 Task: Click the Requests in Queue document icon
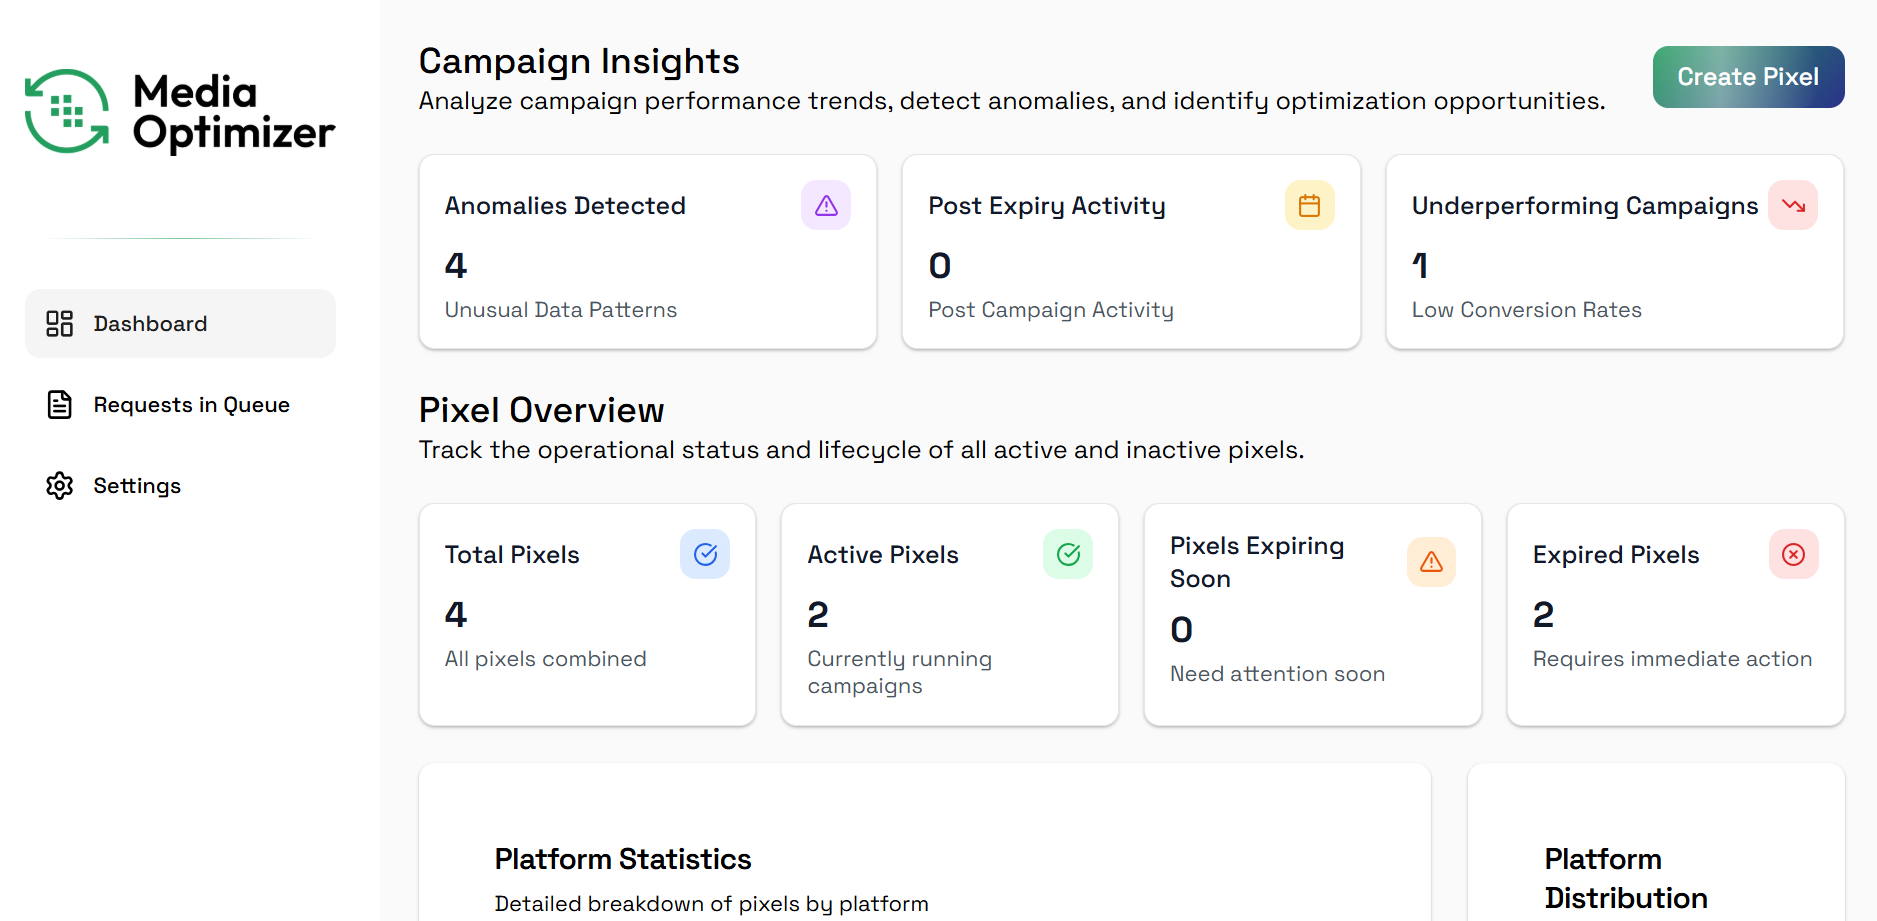(x=60, y=405)
